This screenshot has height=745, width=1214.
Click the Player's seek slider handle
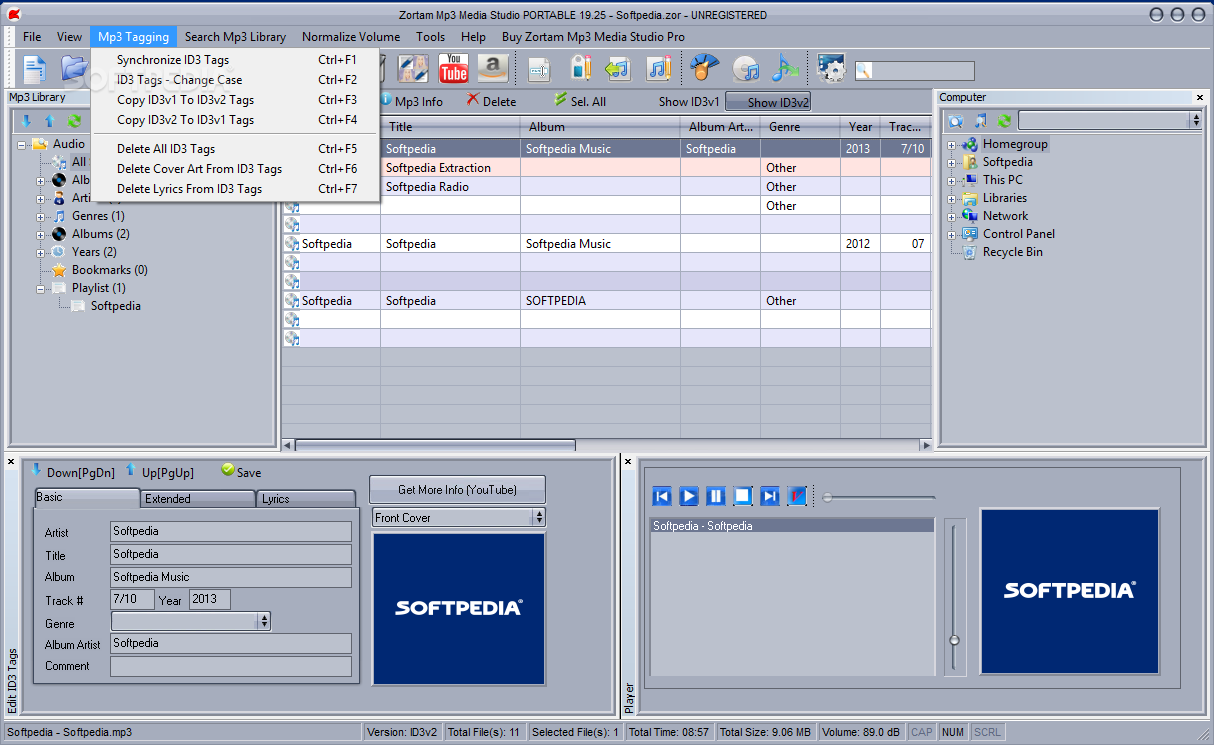pyautogui.click(x=828, y=497)
